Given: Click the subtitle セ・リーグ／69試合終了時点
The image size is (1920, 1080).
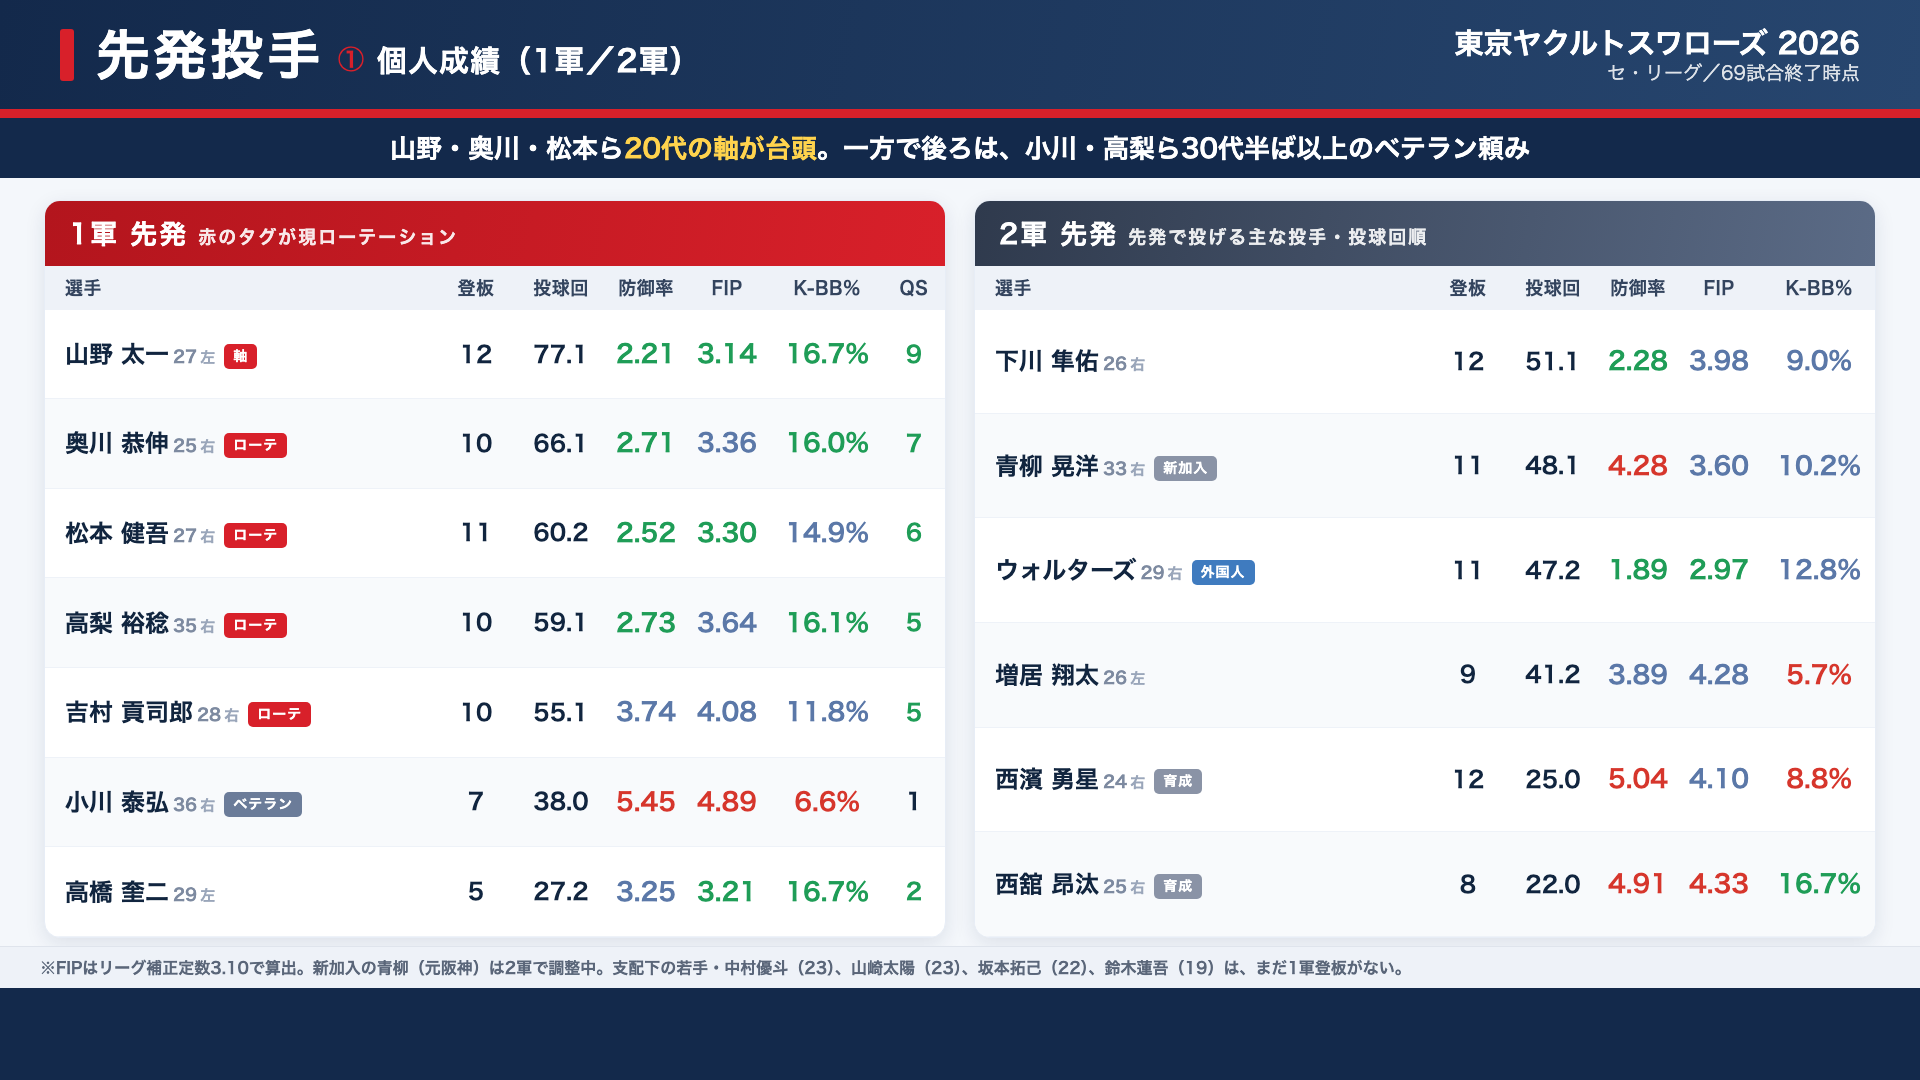Looking at the screenshot, I should coord(1733,73).
